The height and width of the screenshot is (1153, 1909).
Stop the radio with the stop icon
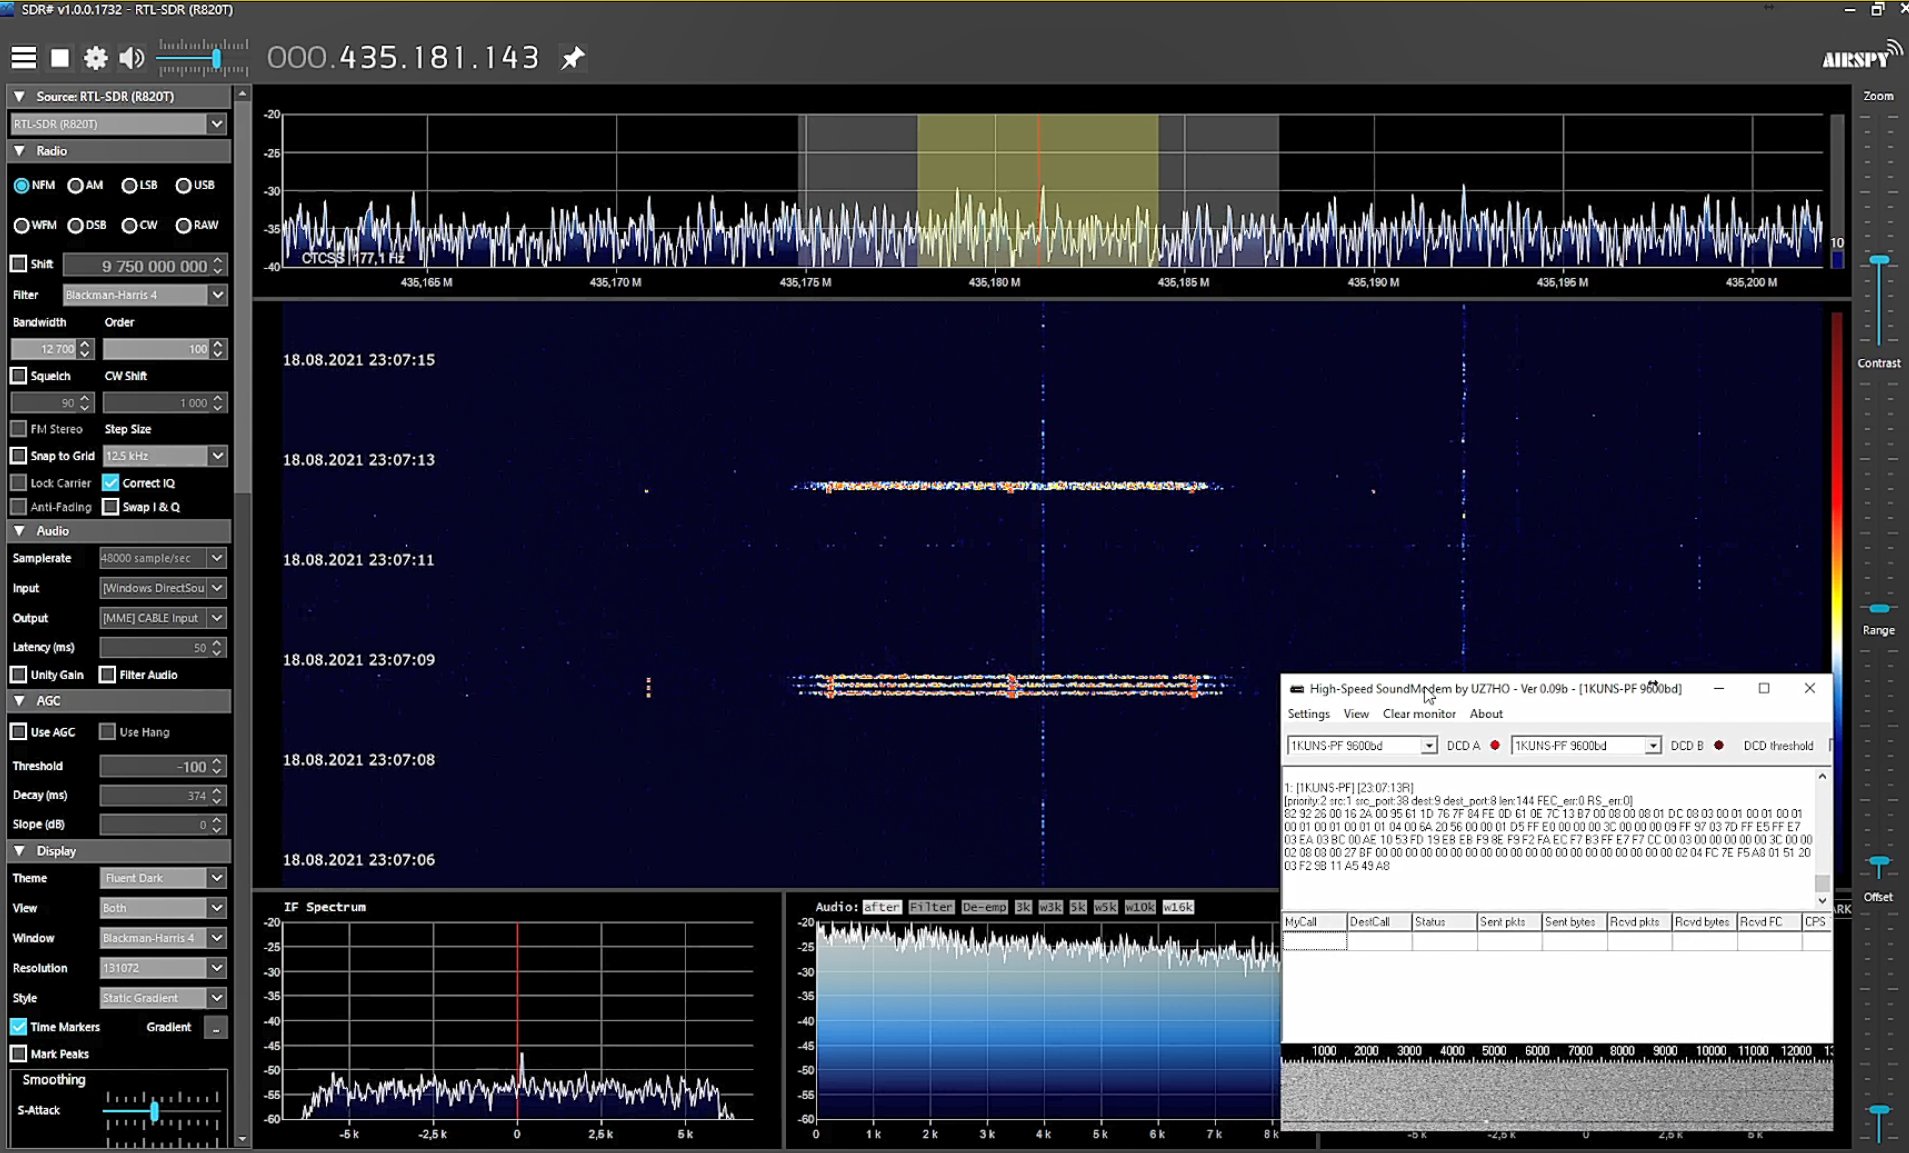59,57
